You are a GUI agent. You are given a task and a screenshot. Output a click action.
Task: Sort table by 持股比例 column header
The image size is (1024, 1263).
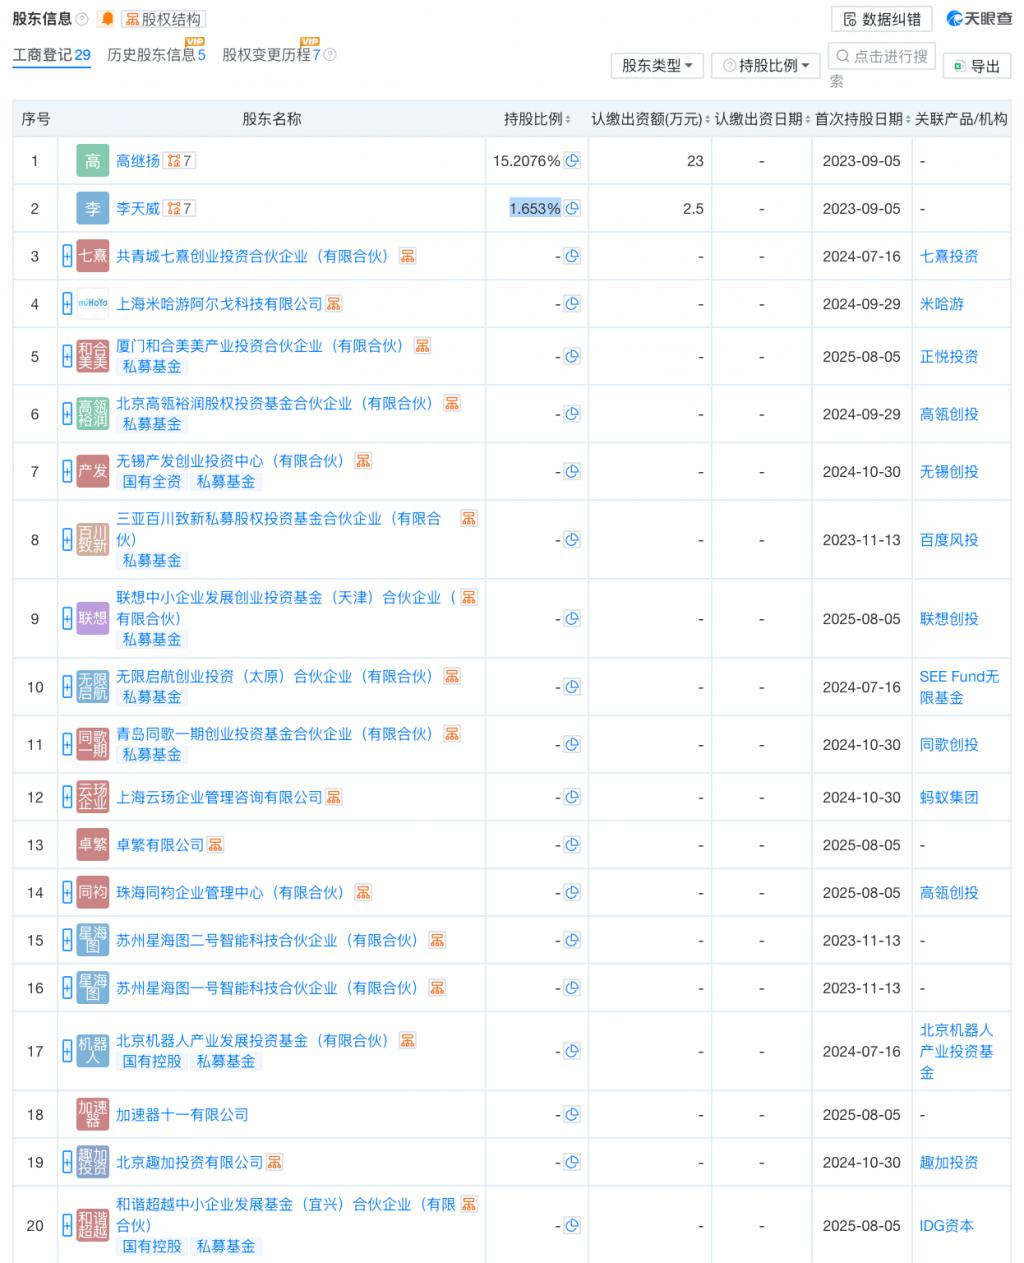[x=537, y=119]
